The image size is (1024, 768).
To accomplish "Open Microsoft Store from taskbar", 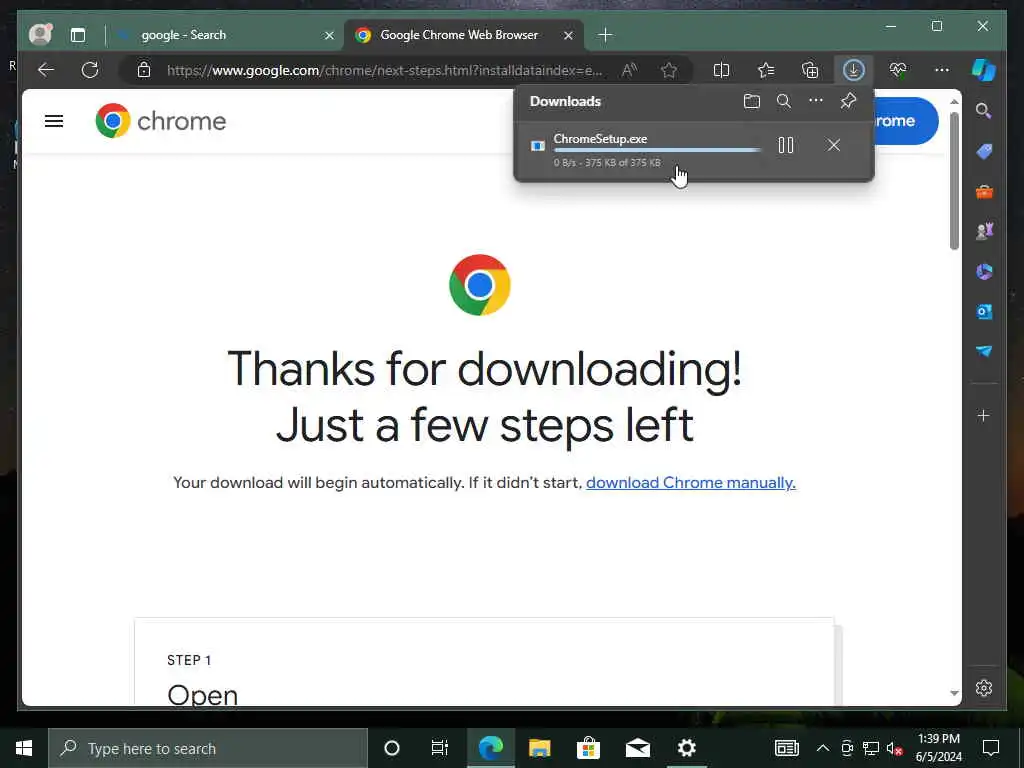I will [588, 748].
